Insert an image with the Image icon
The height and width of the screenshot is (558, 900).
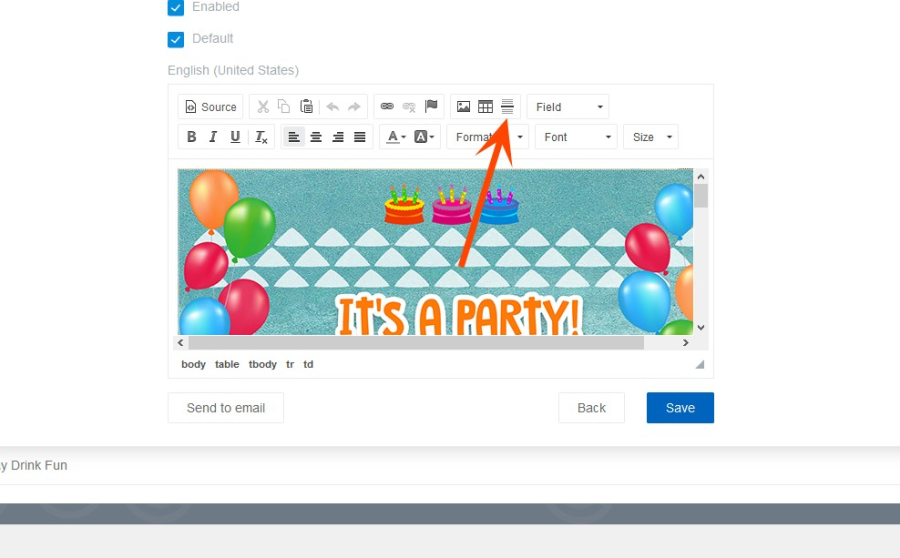coord(463,107)
